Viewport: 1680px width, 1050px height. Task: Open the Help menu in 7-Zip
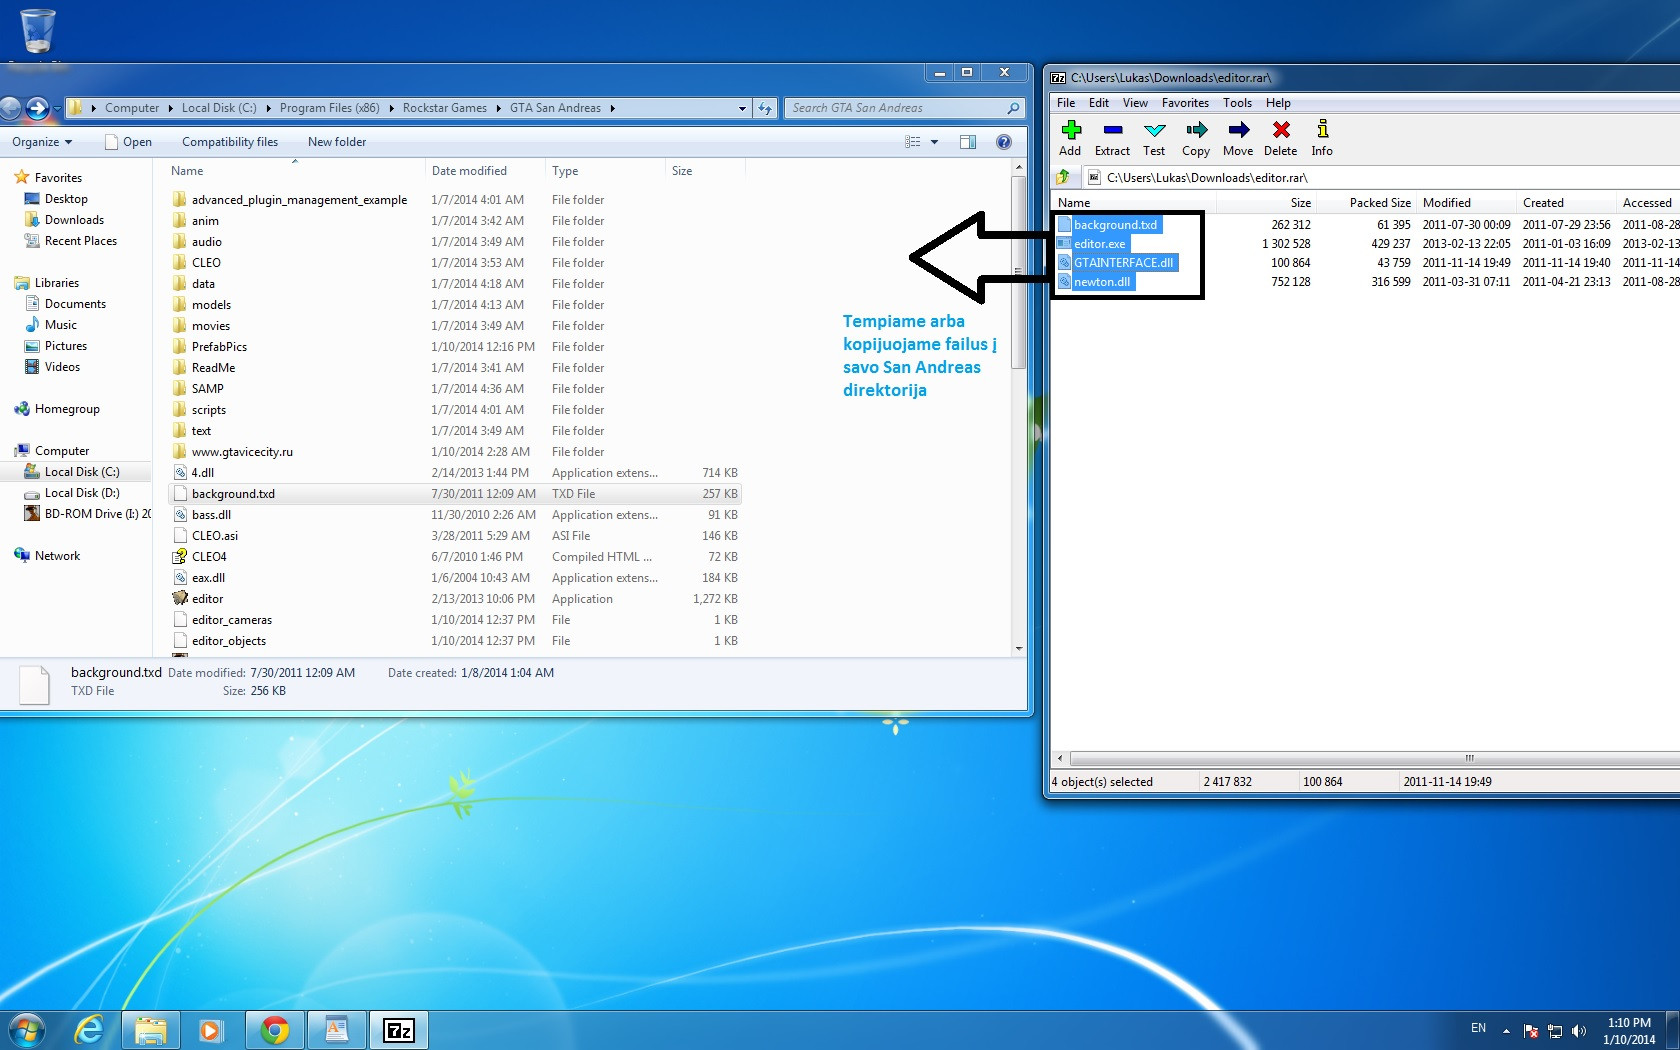pyautogui.click(x=1278, y=103)
